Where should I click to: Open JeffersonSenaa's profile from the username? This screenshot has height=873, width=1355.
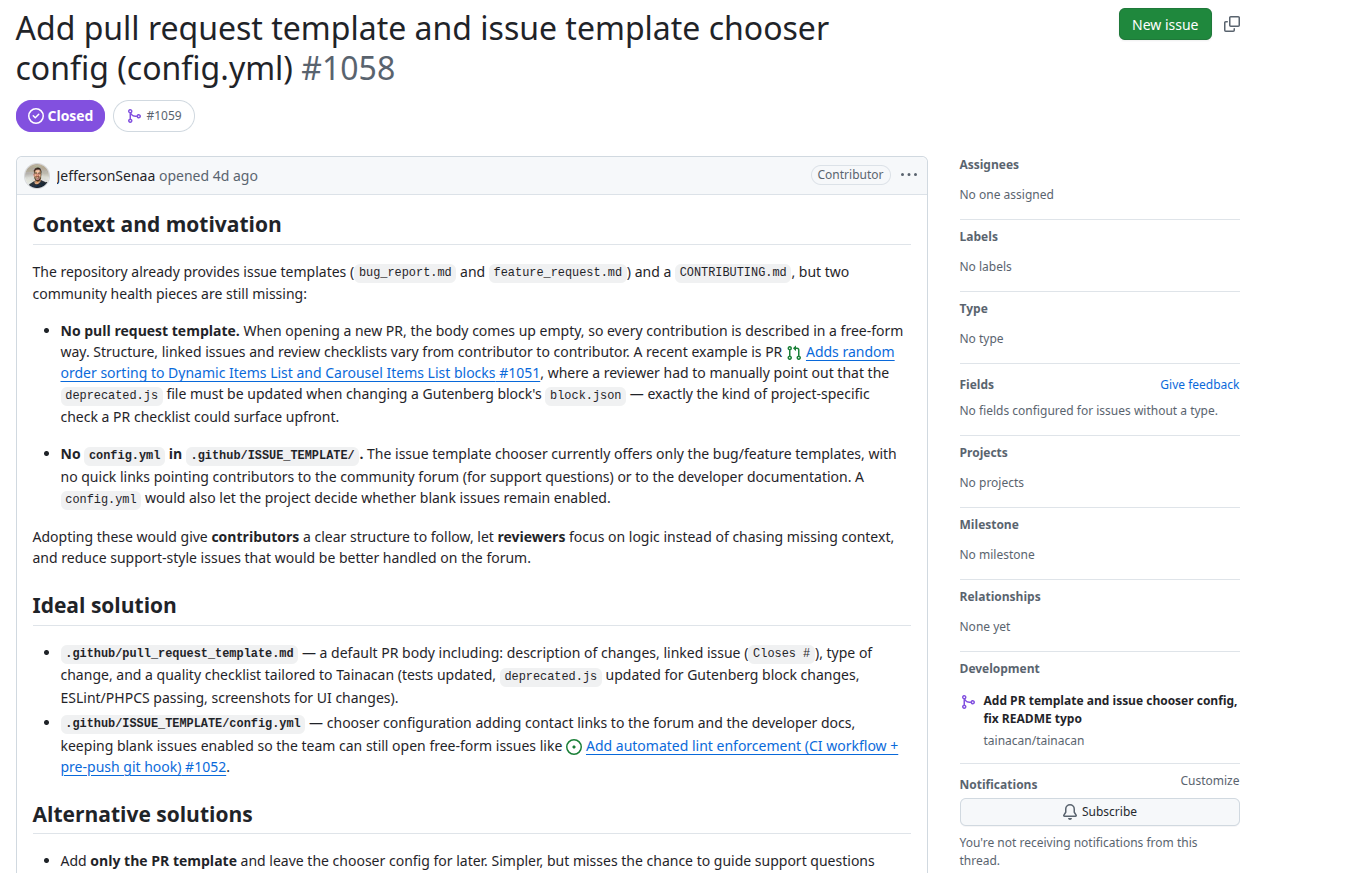[106, 176]
